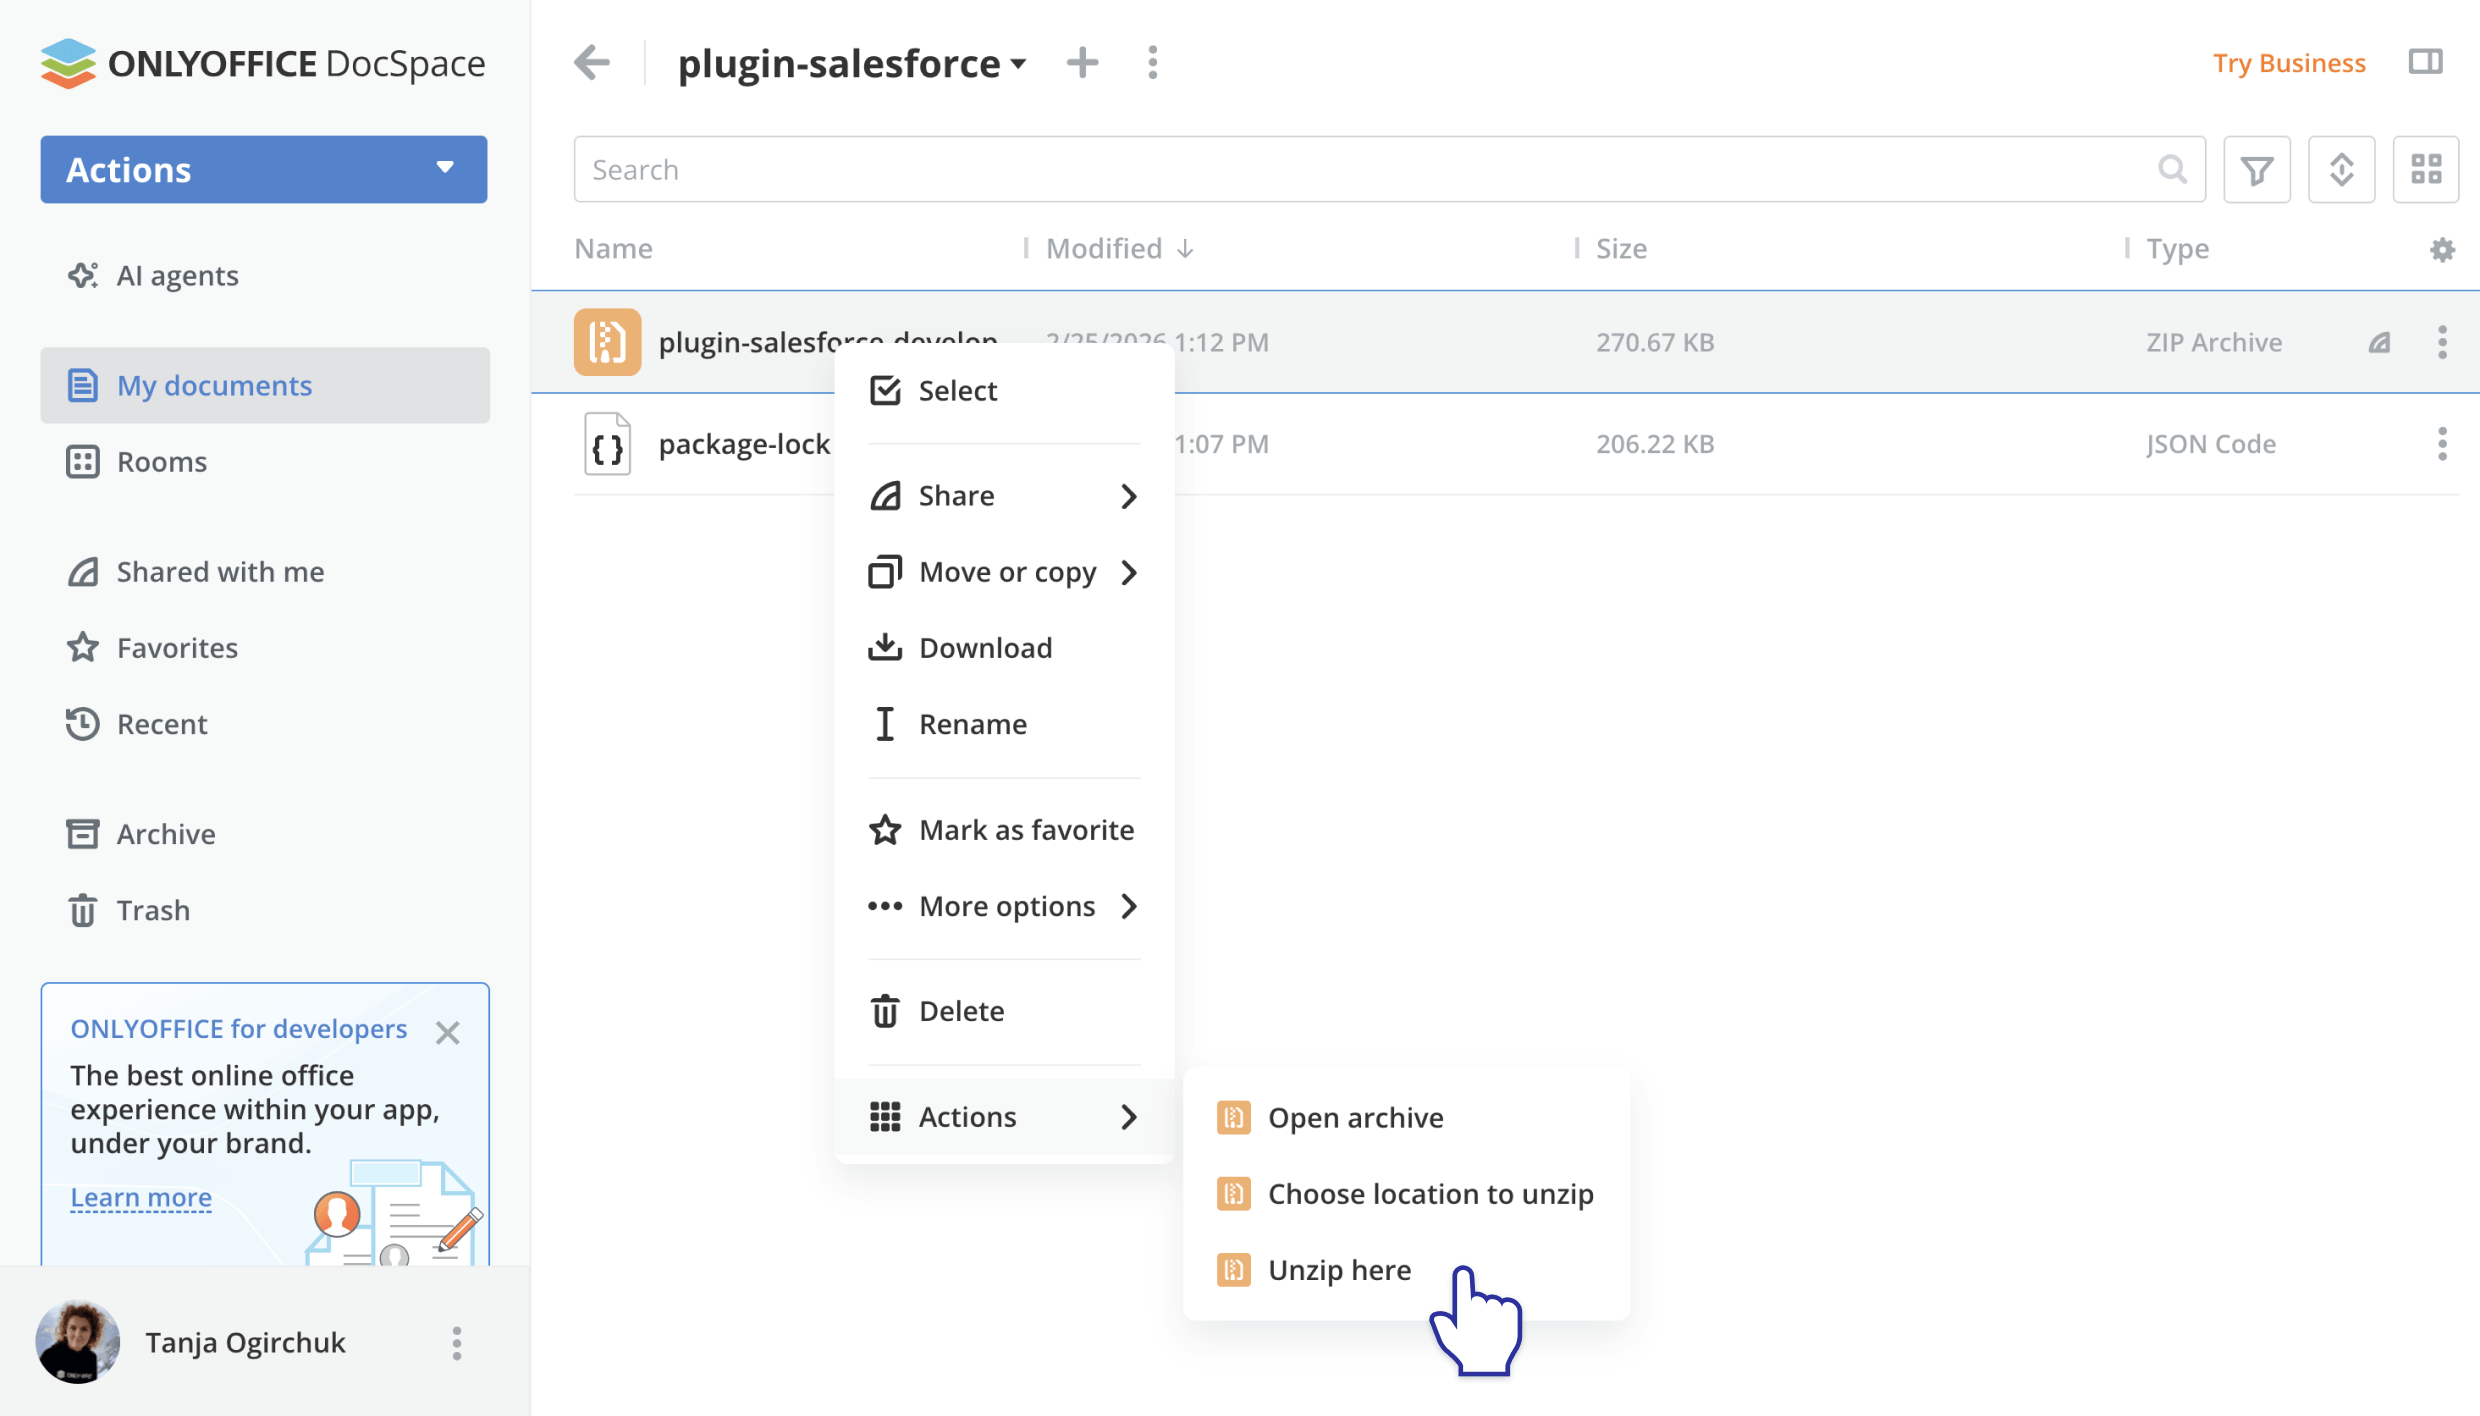Click the filter icon beside search

(2256, 170)
